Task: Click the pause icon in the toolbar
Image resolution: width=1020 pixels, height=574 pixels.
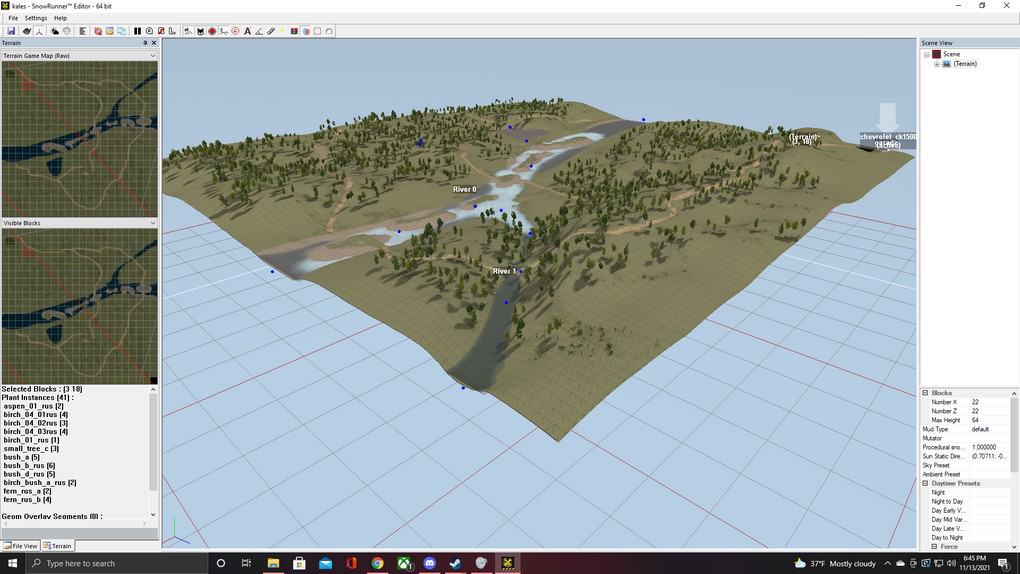Action: click(x=138, y=31)
